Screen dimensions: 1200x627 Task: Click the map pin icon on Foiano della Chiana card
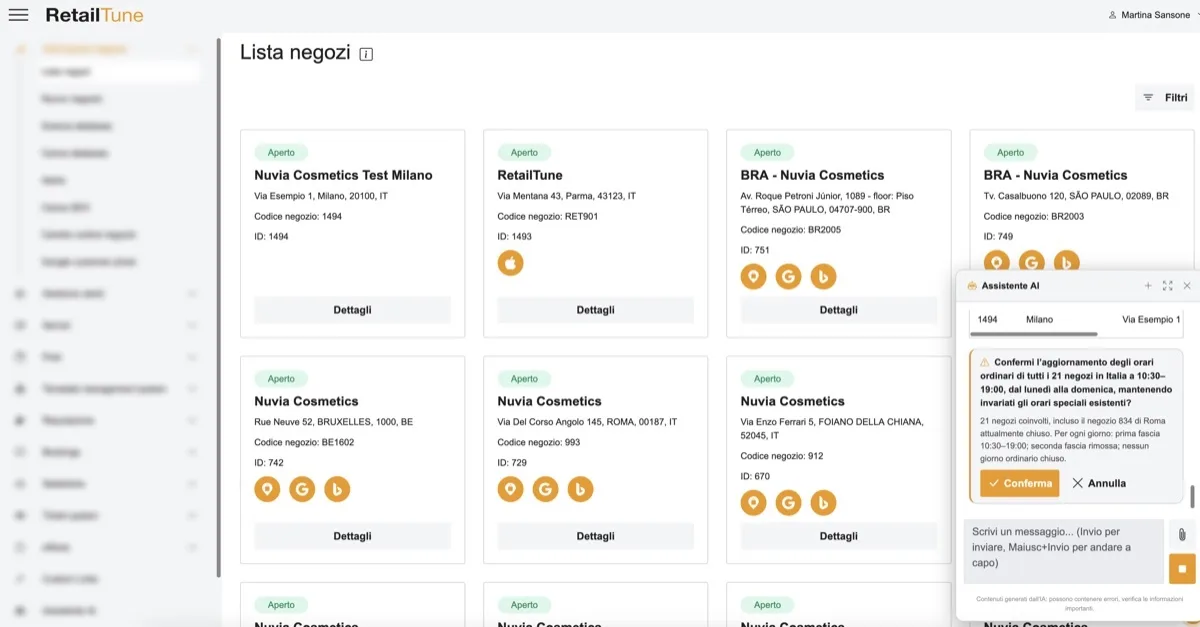753,503
